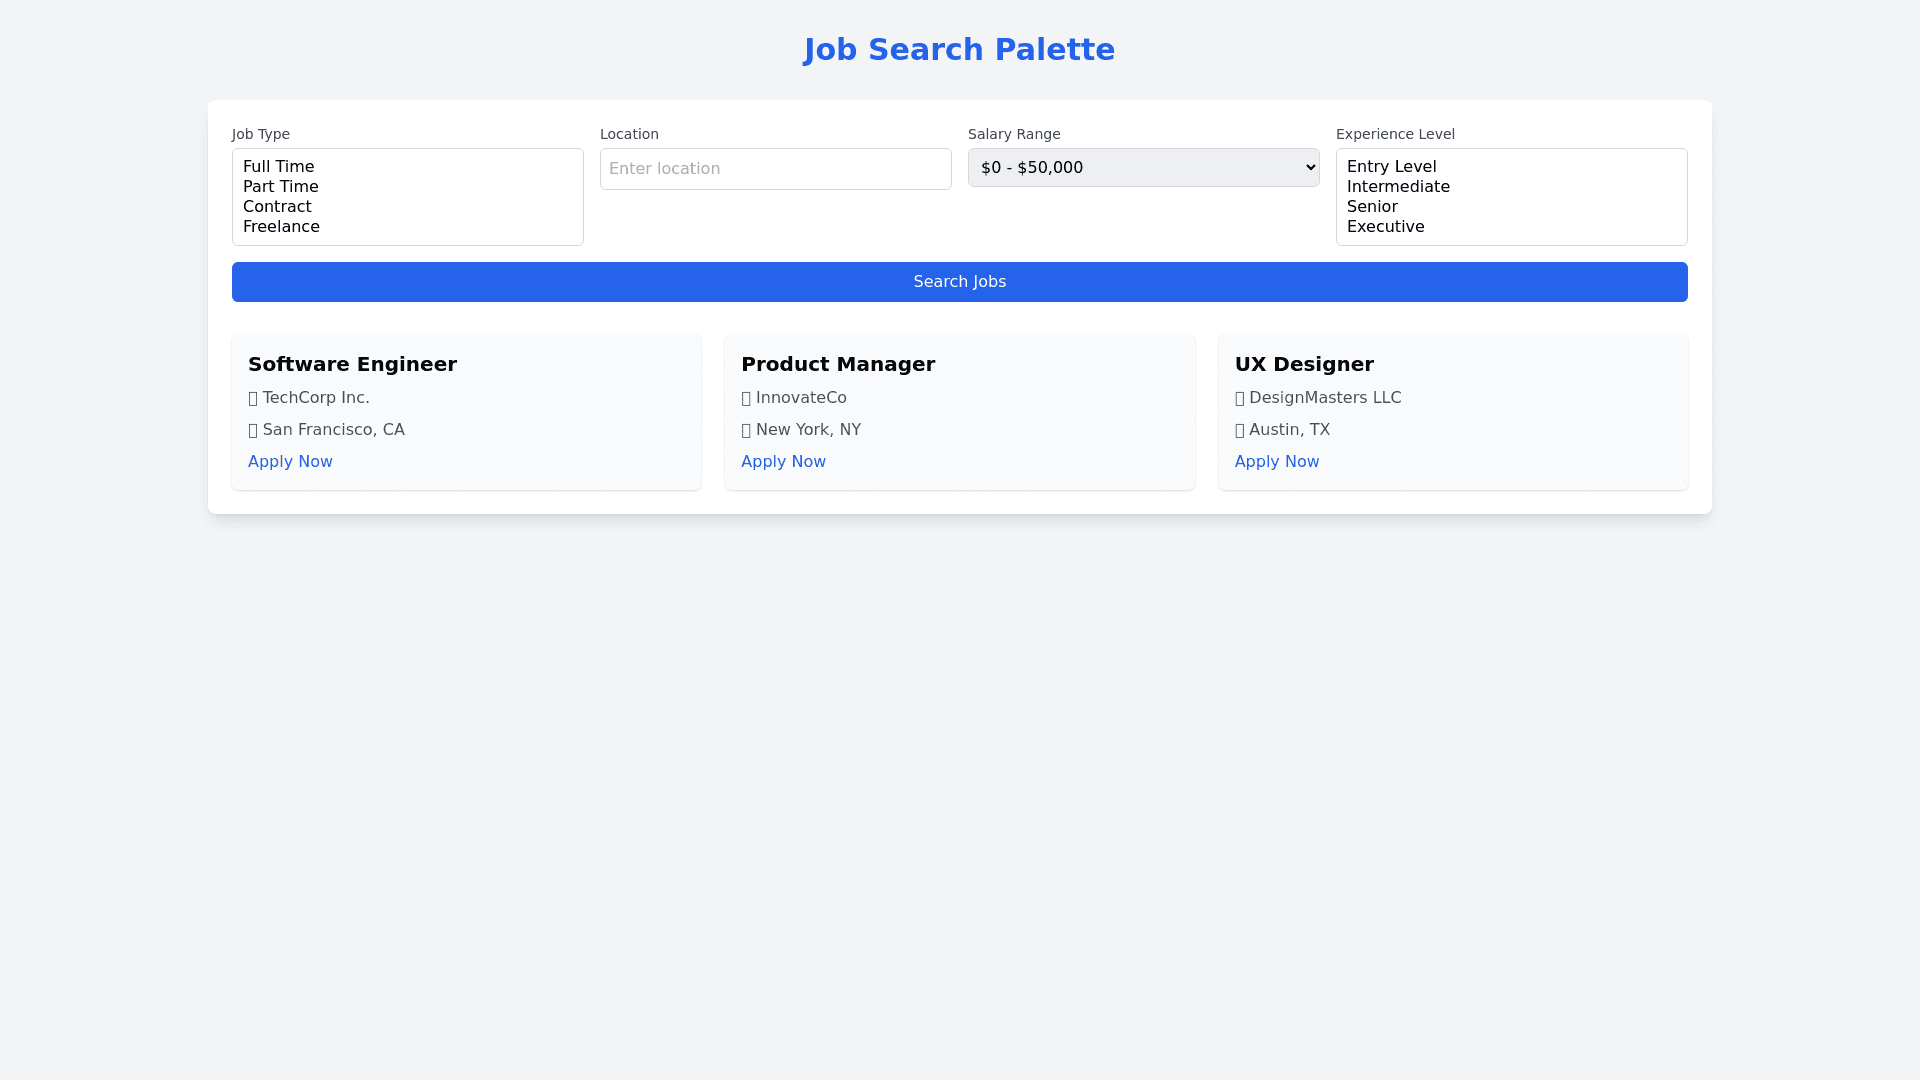Apply Now for the Product Manager position
This screenshot has width=1920, height=1080.
pos(783,462)
